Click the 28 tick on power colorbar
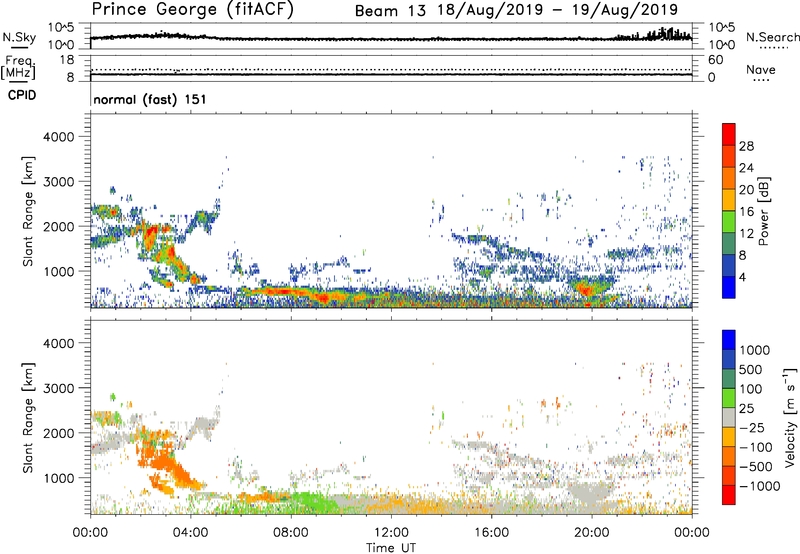Viewport: 800px width, 554px height. (x=746, y=146)
